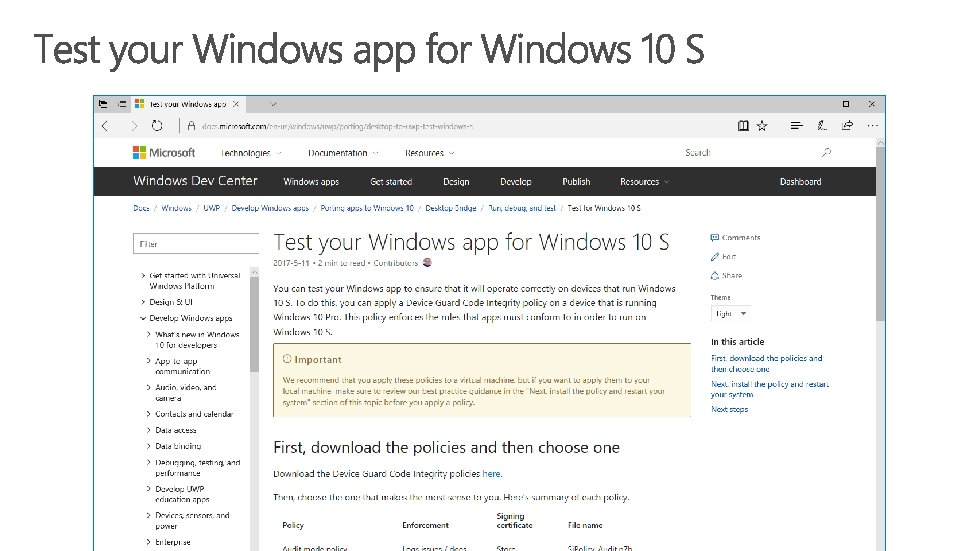Click the site lock icon in address bar
The image size is (979, 551).
191,126
